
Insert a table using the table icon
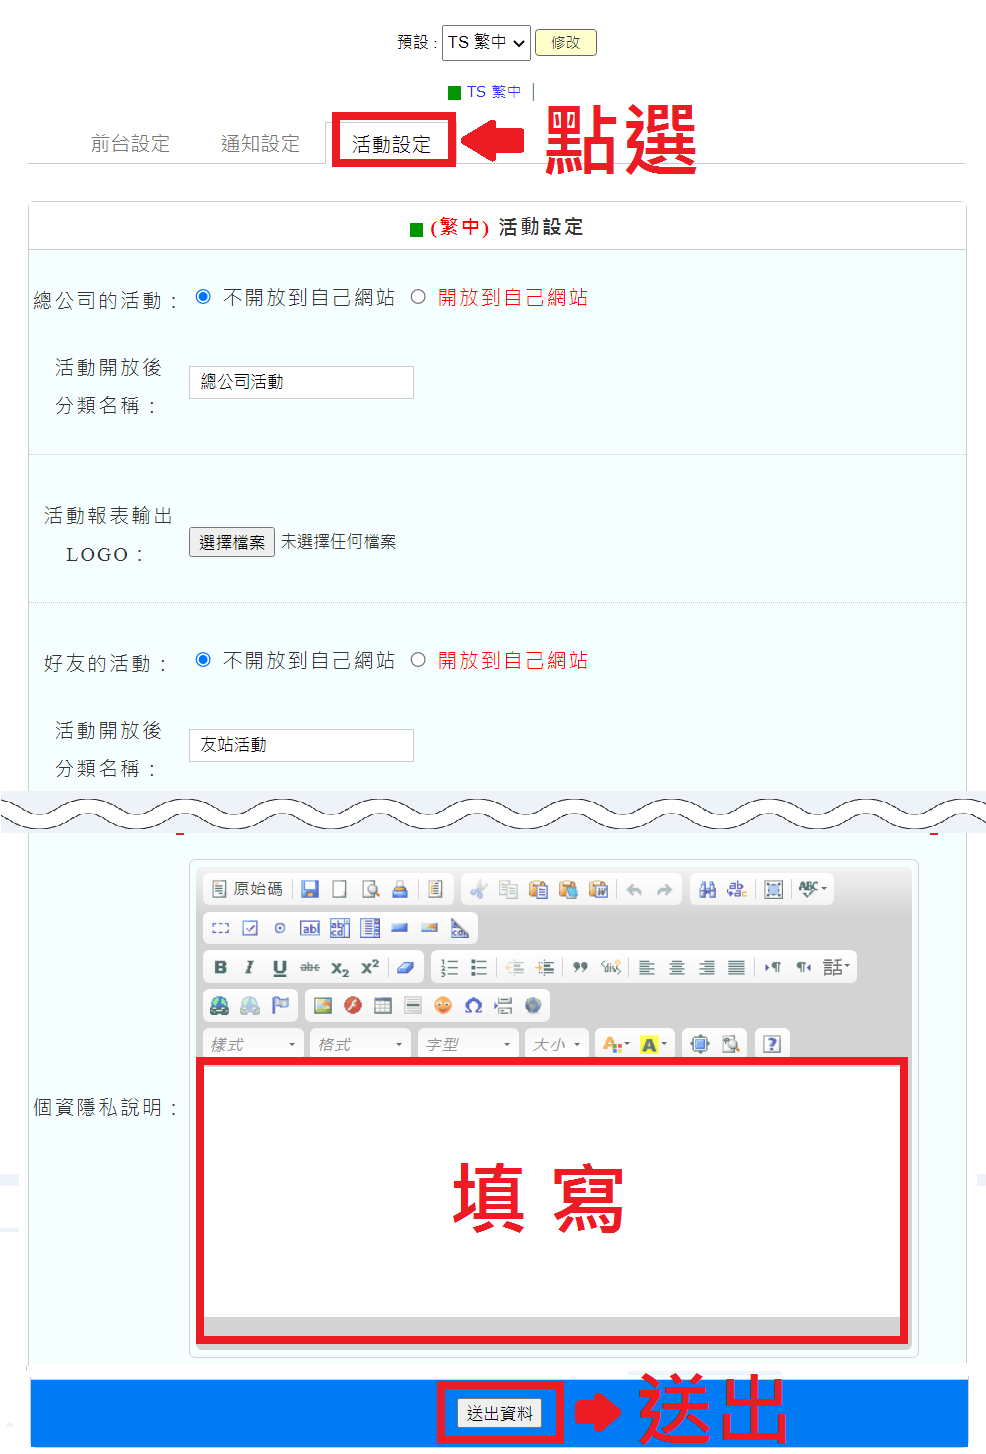pyautogui.click(x=383, y=1005)
